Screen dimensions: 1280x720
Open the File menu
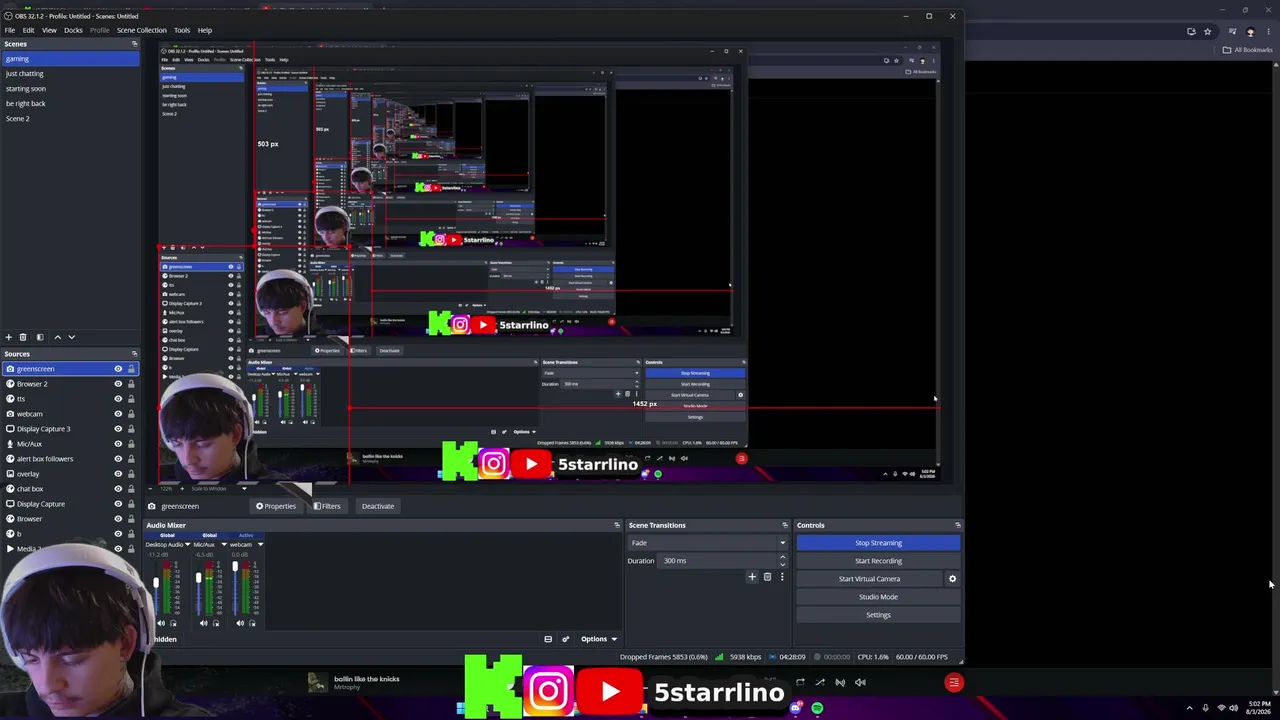point(10,30)
